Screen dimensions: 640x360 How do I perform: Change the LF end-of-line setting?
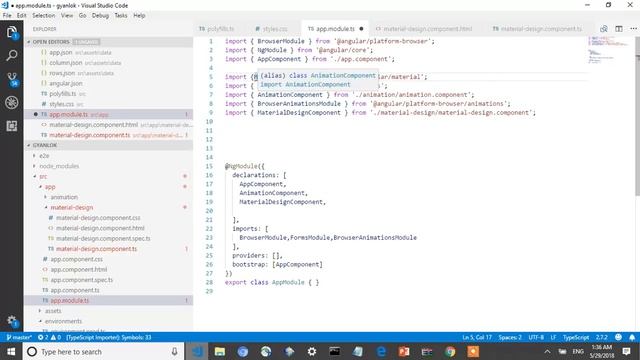pyautogui.click(x=553, y=337)
